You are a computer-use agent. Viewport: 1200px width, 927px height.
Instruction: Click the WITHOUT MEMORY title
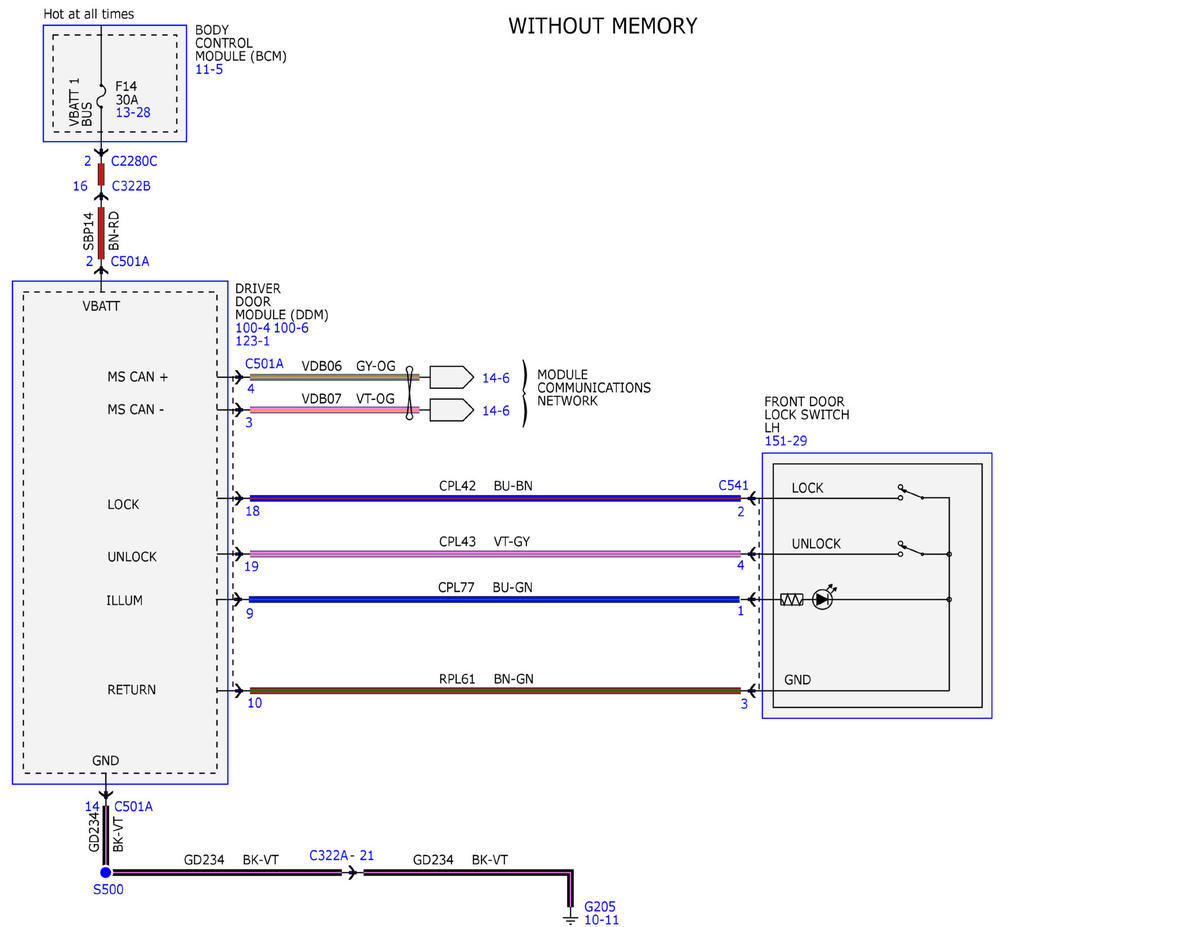[x=603, y=26]
